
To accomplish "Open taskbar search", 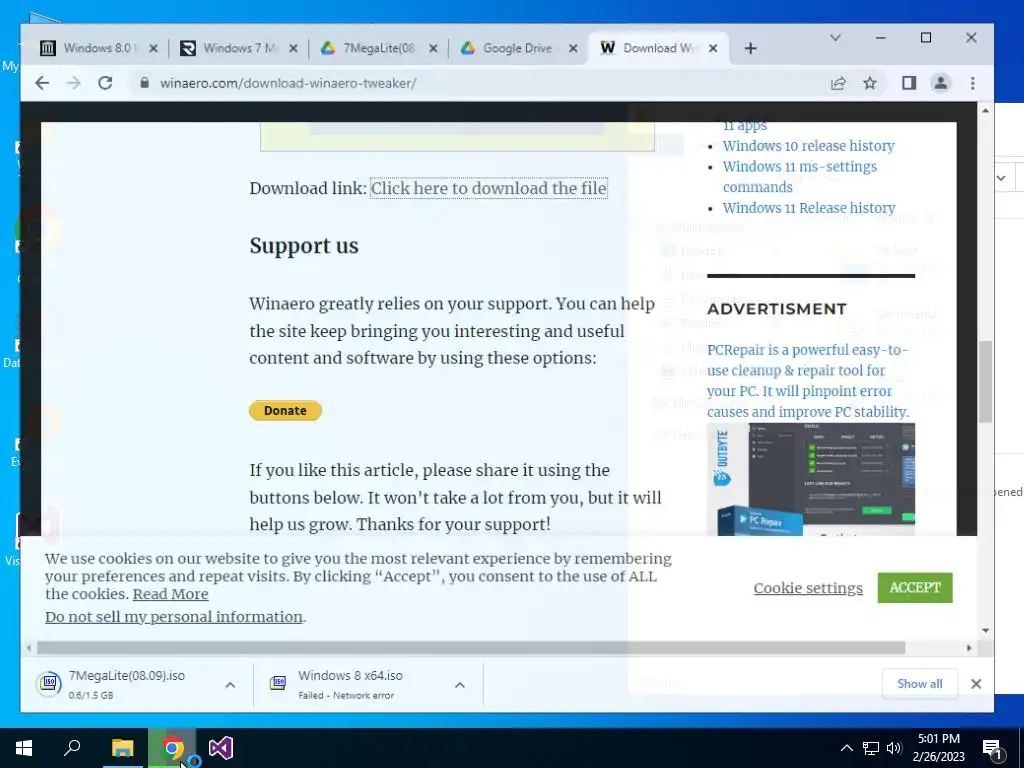I will [x=72, y=748].
